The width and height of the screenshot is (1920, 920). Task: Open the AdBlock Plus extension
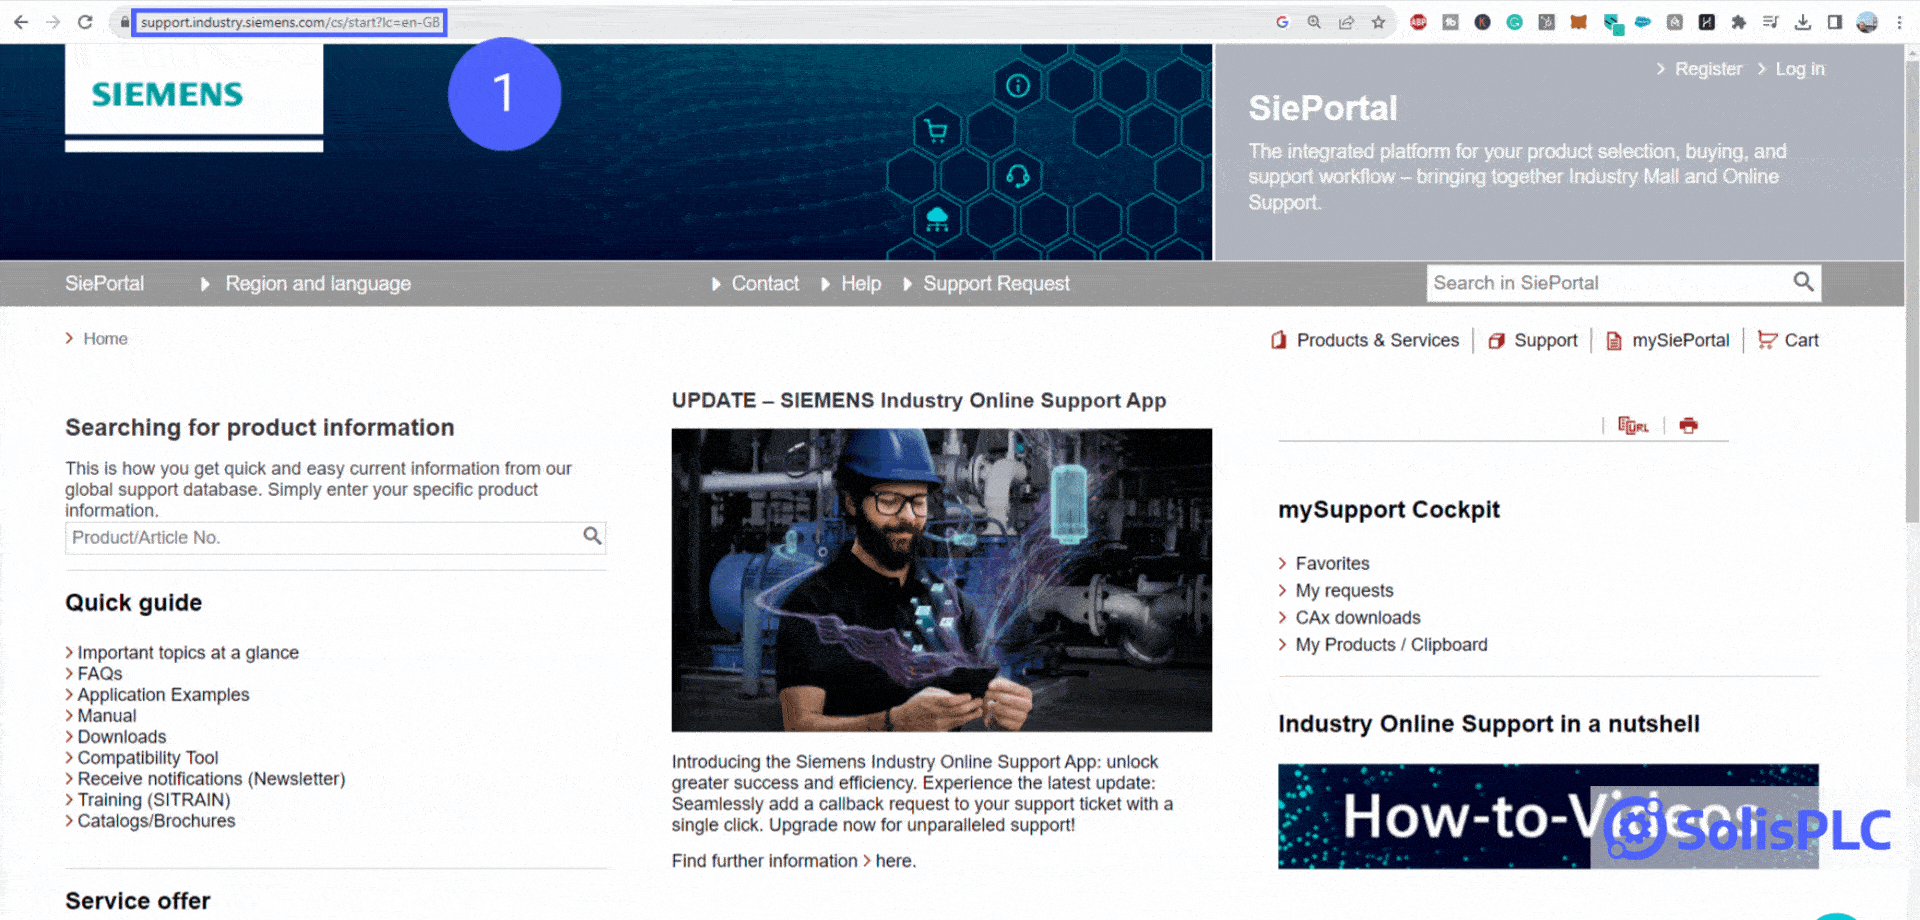(x=1418, y=21)
